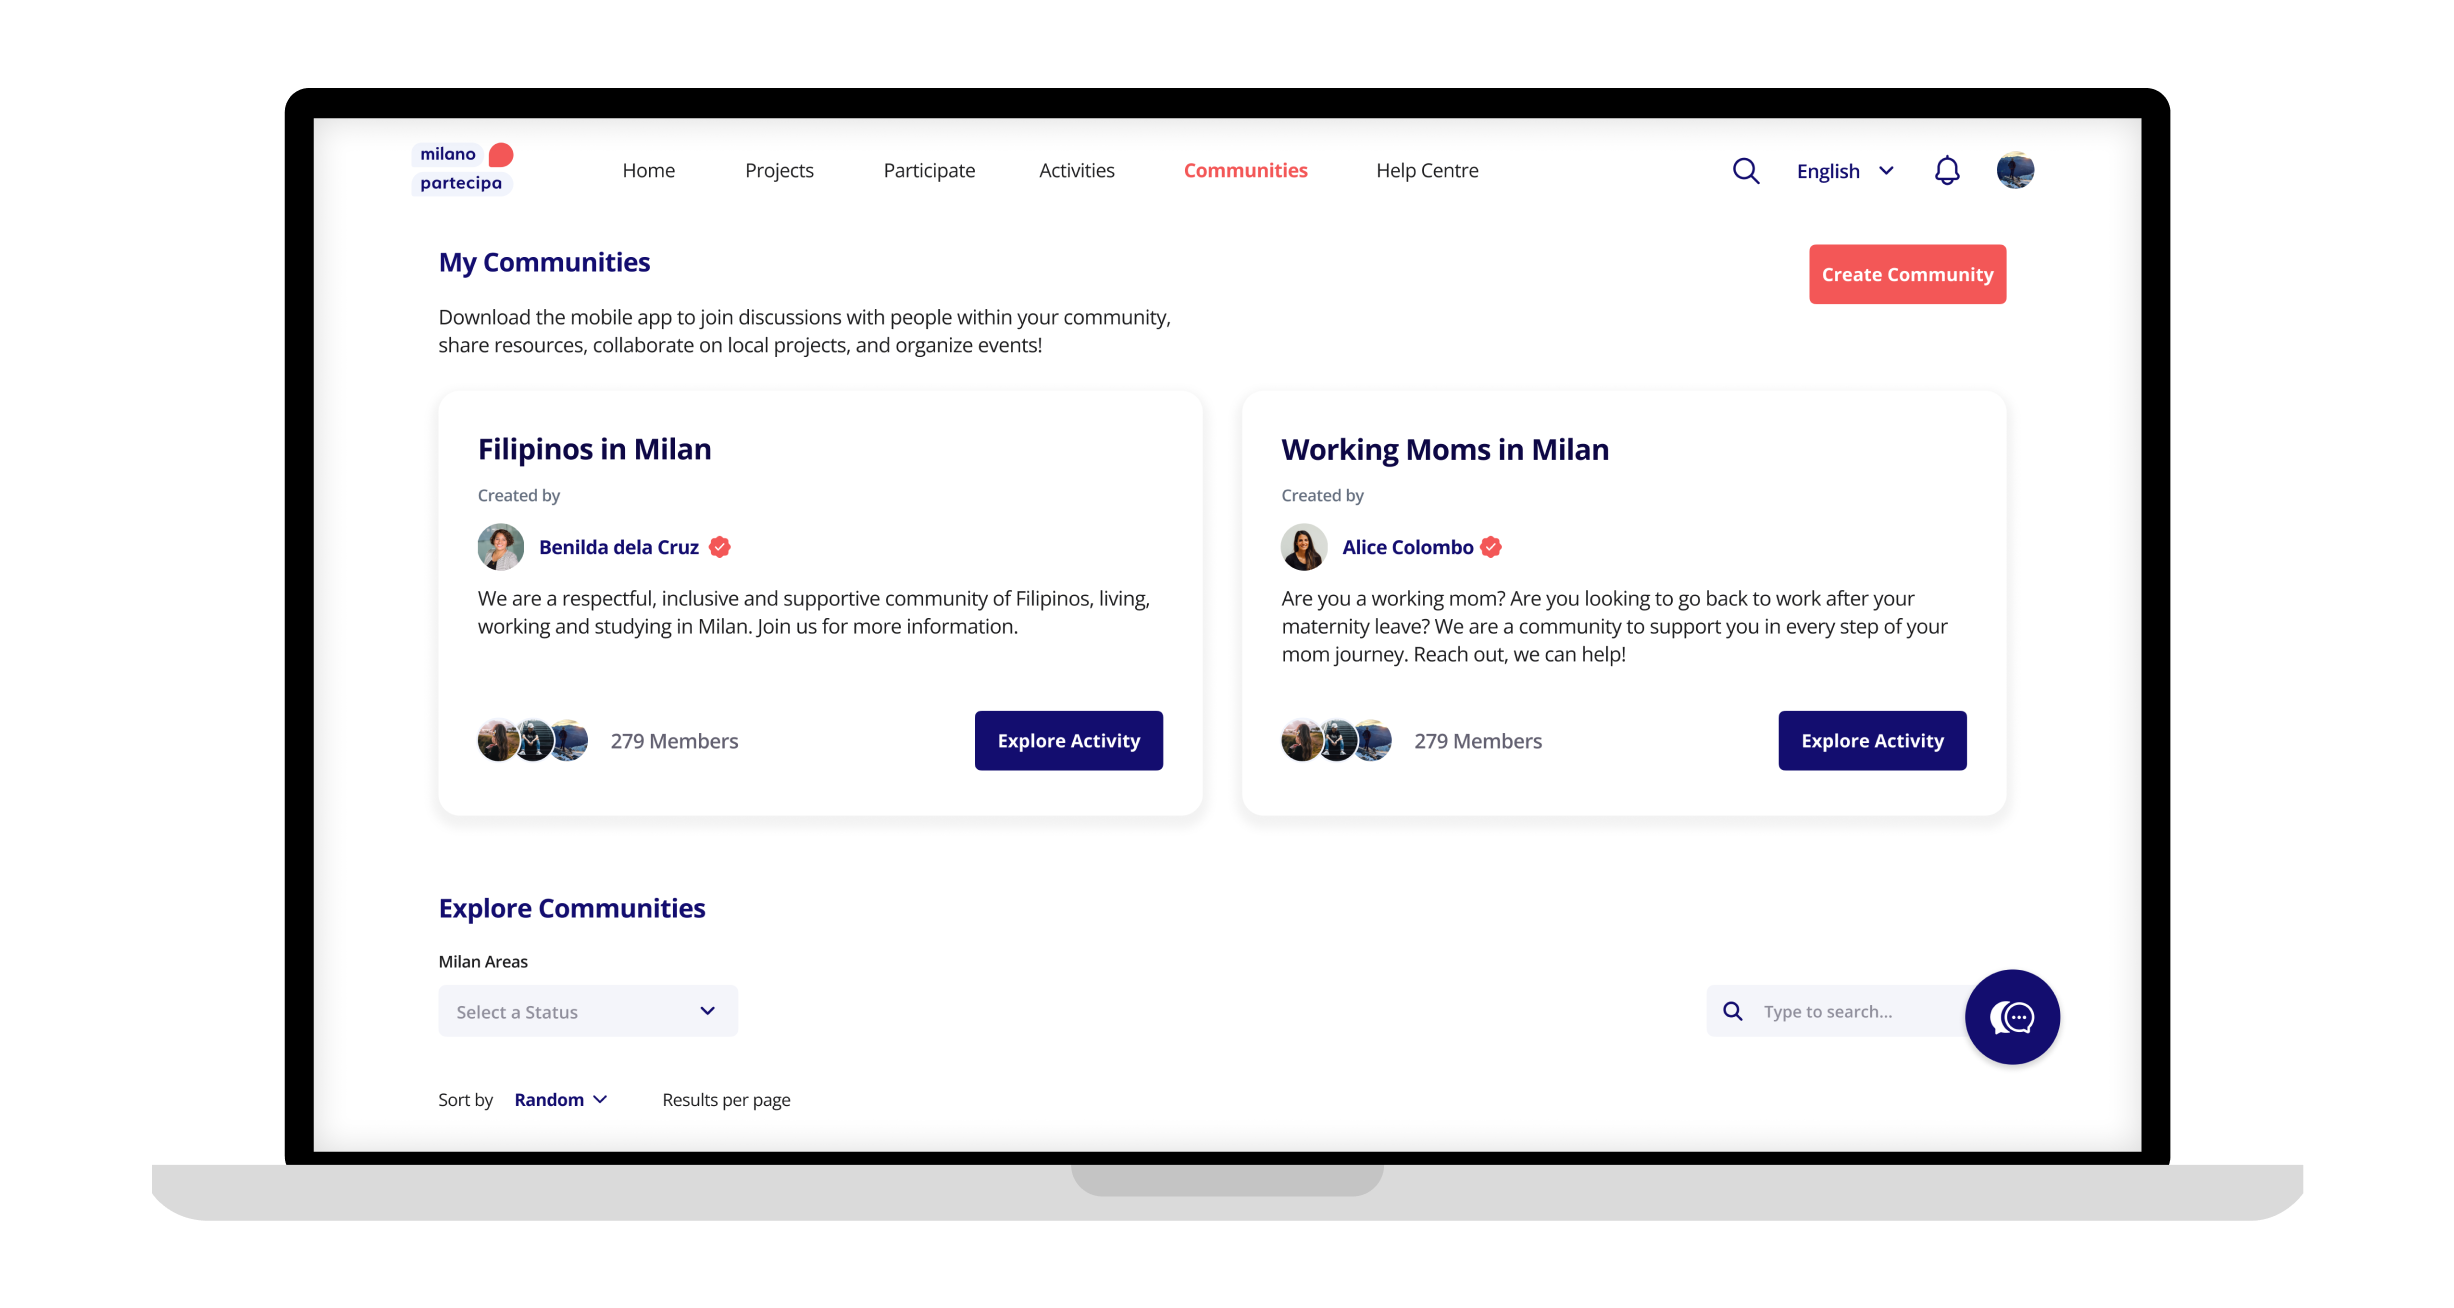
Task: Open the notifications bell icon
Action: (1946, 171)
